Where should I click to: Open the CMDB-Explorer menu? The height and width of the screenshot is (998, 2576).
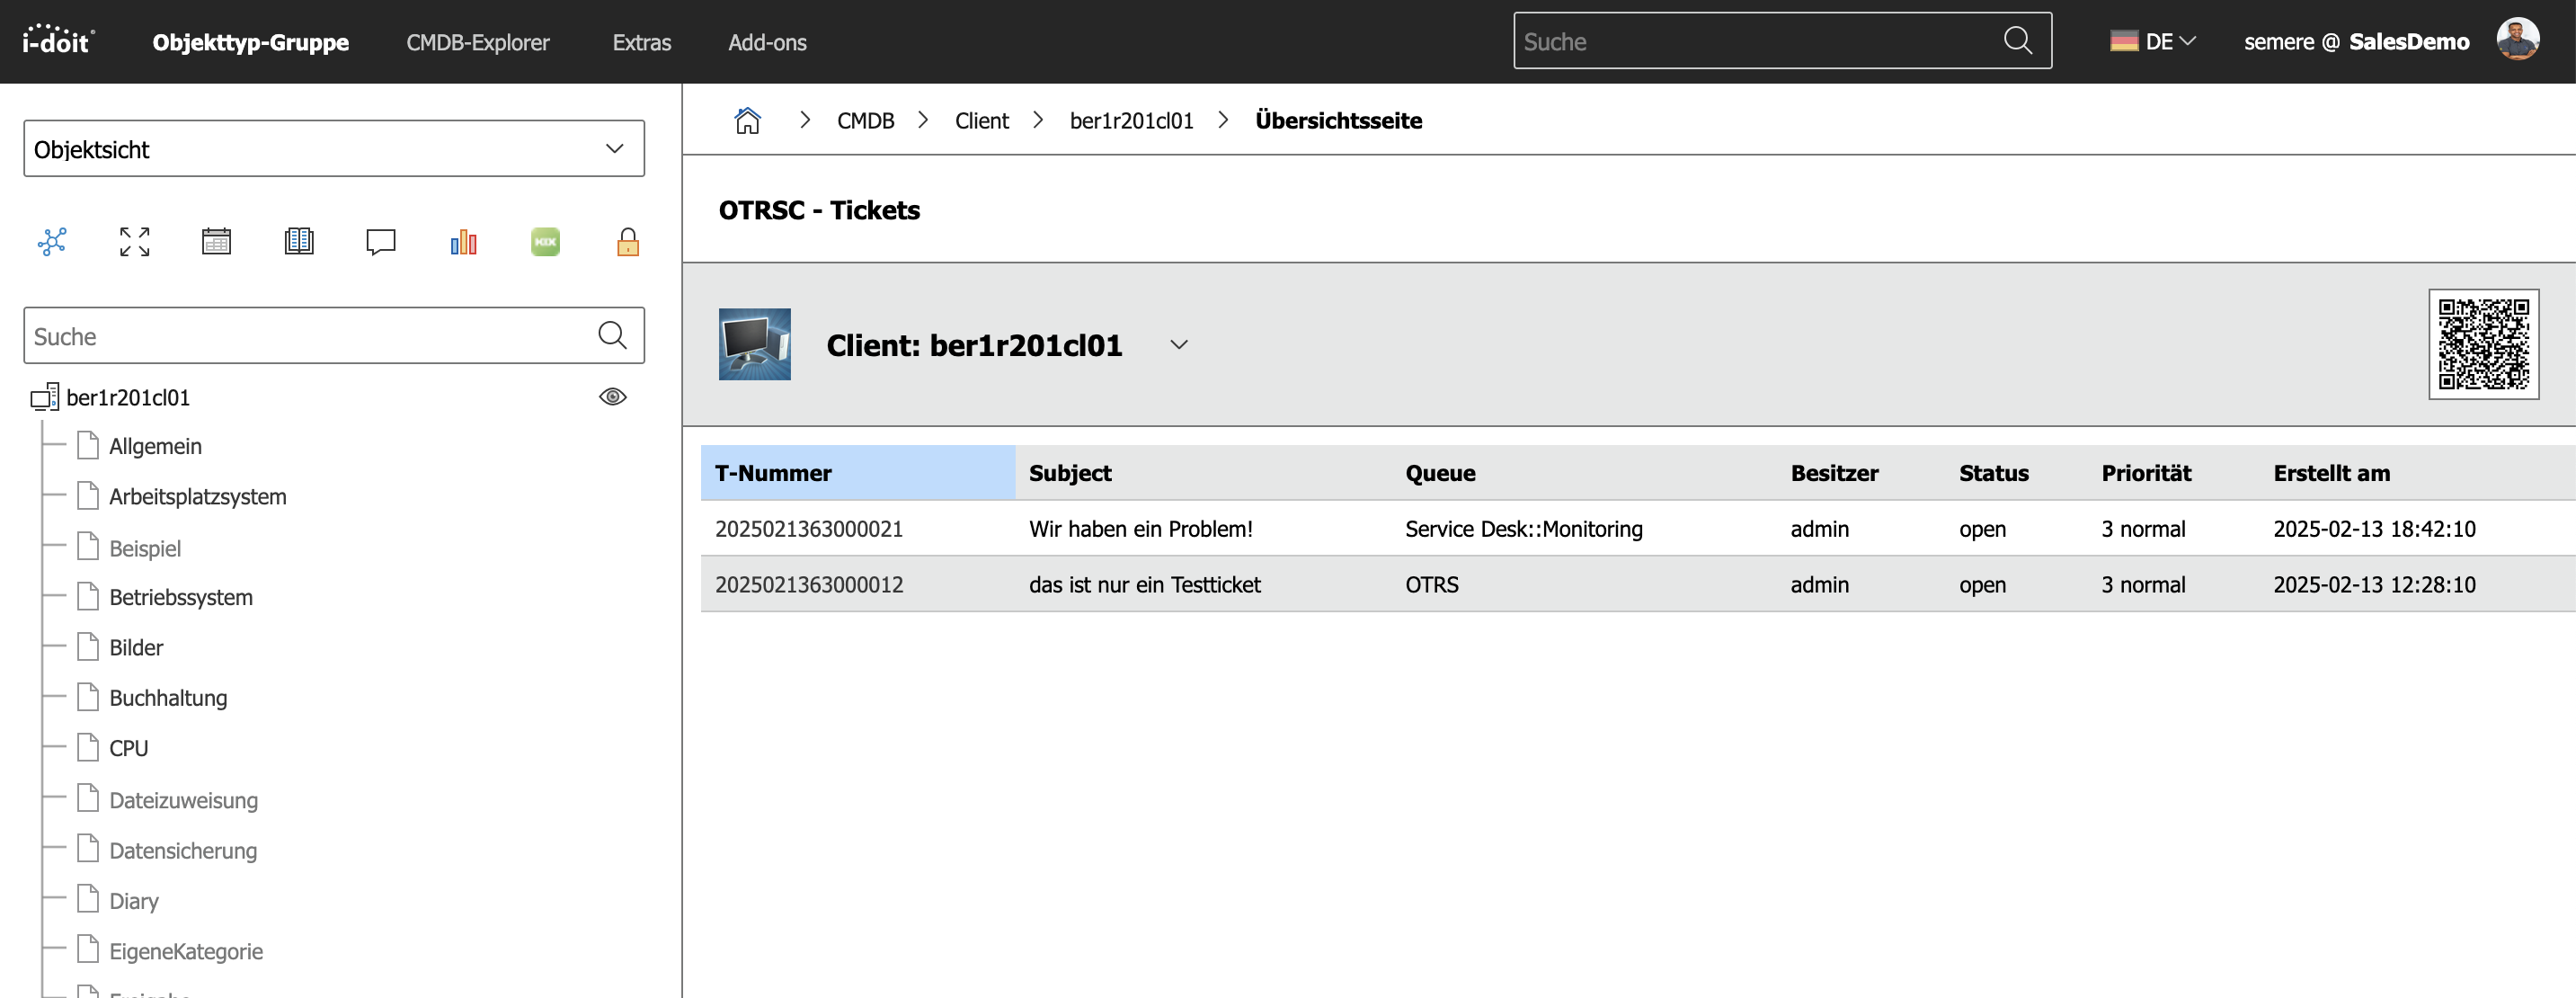[x=477, y=42]
